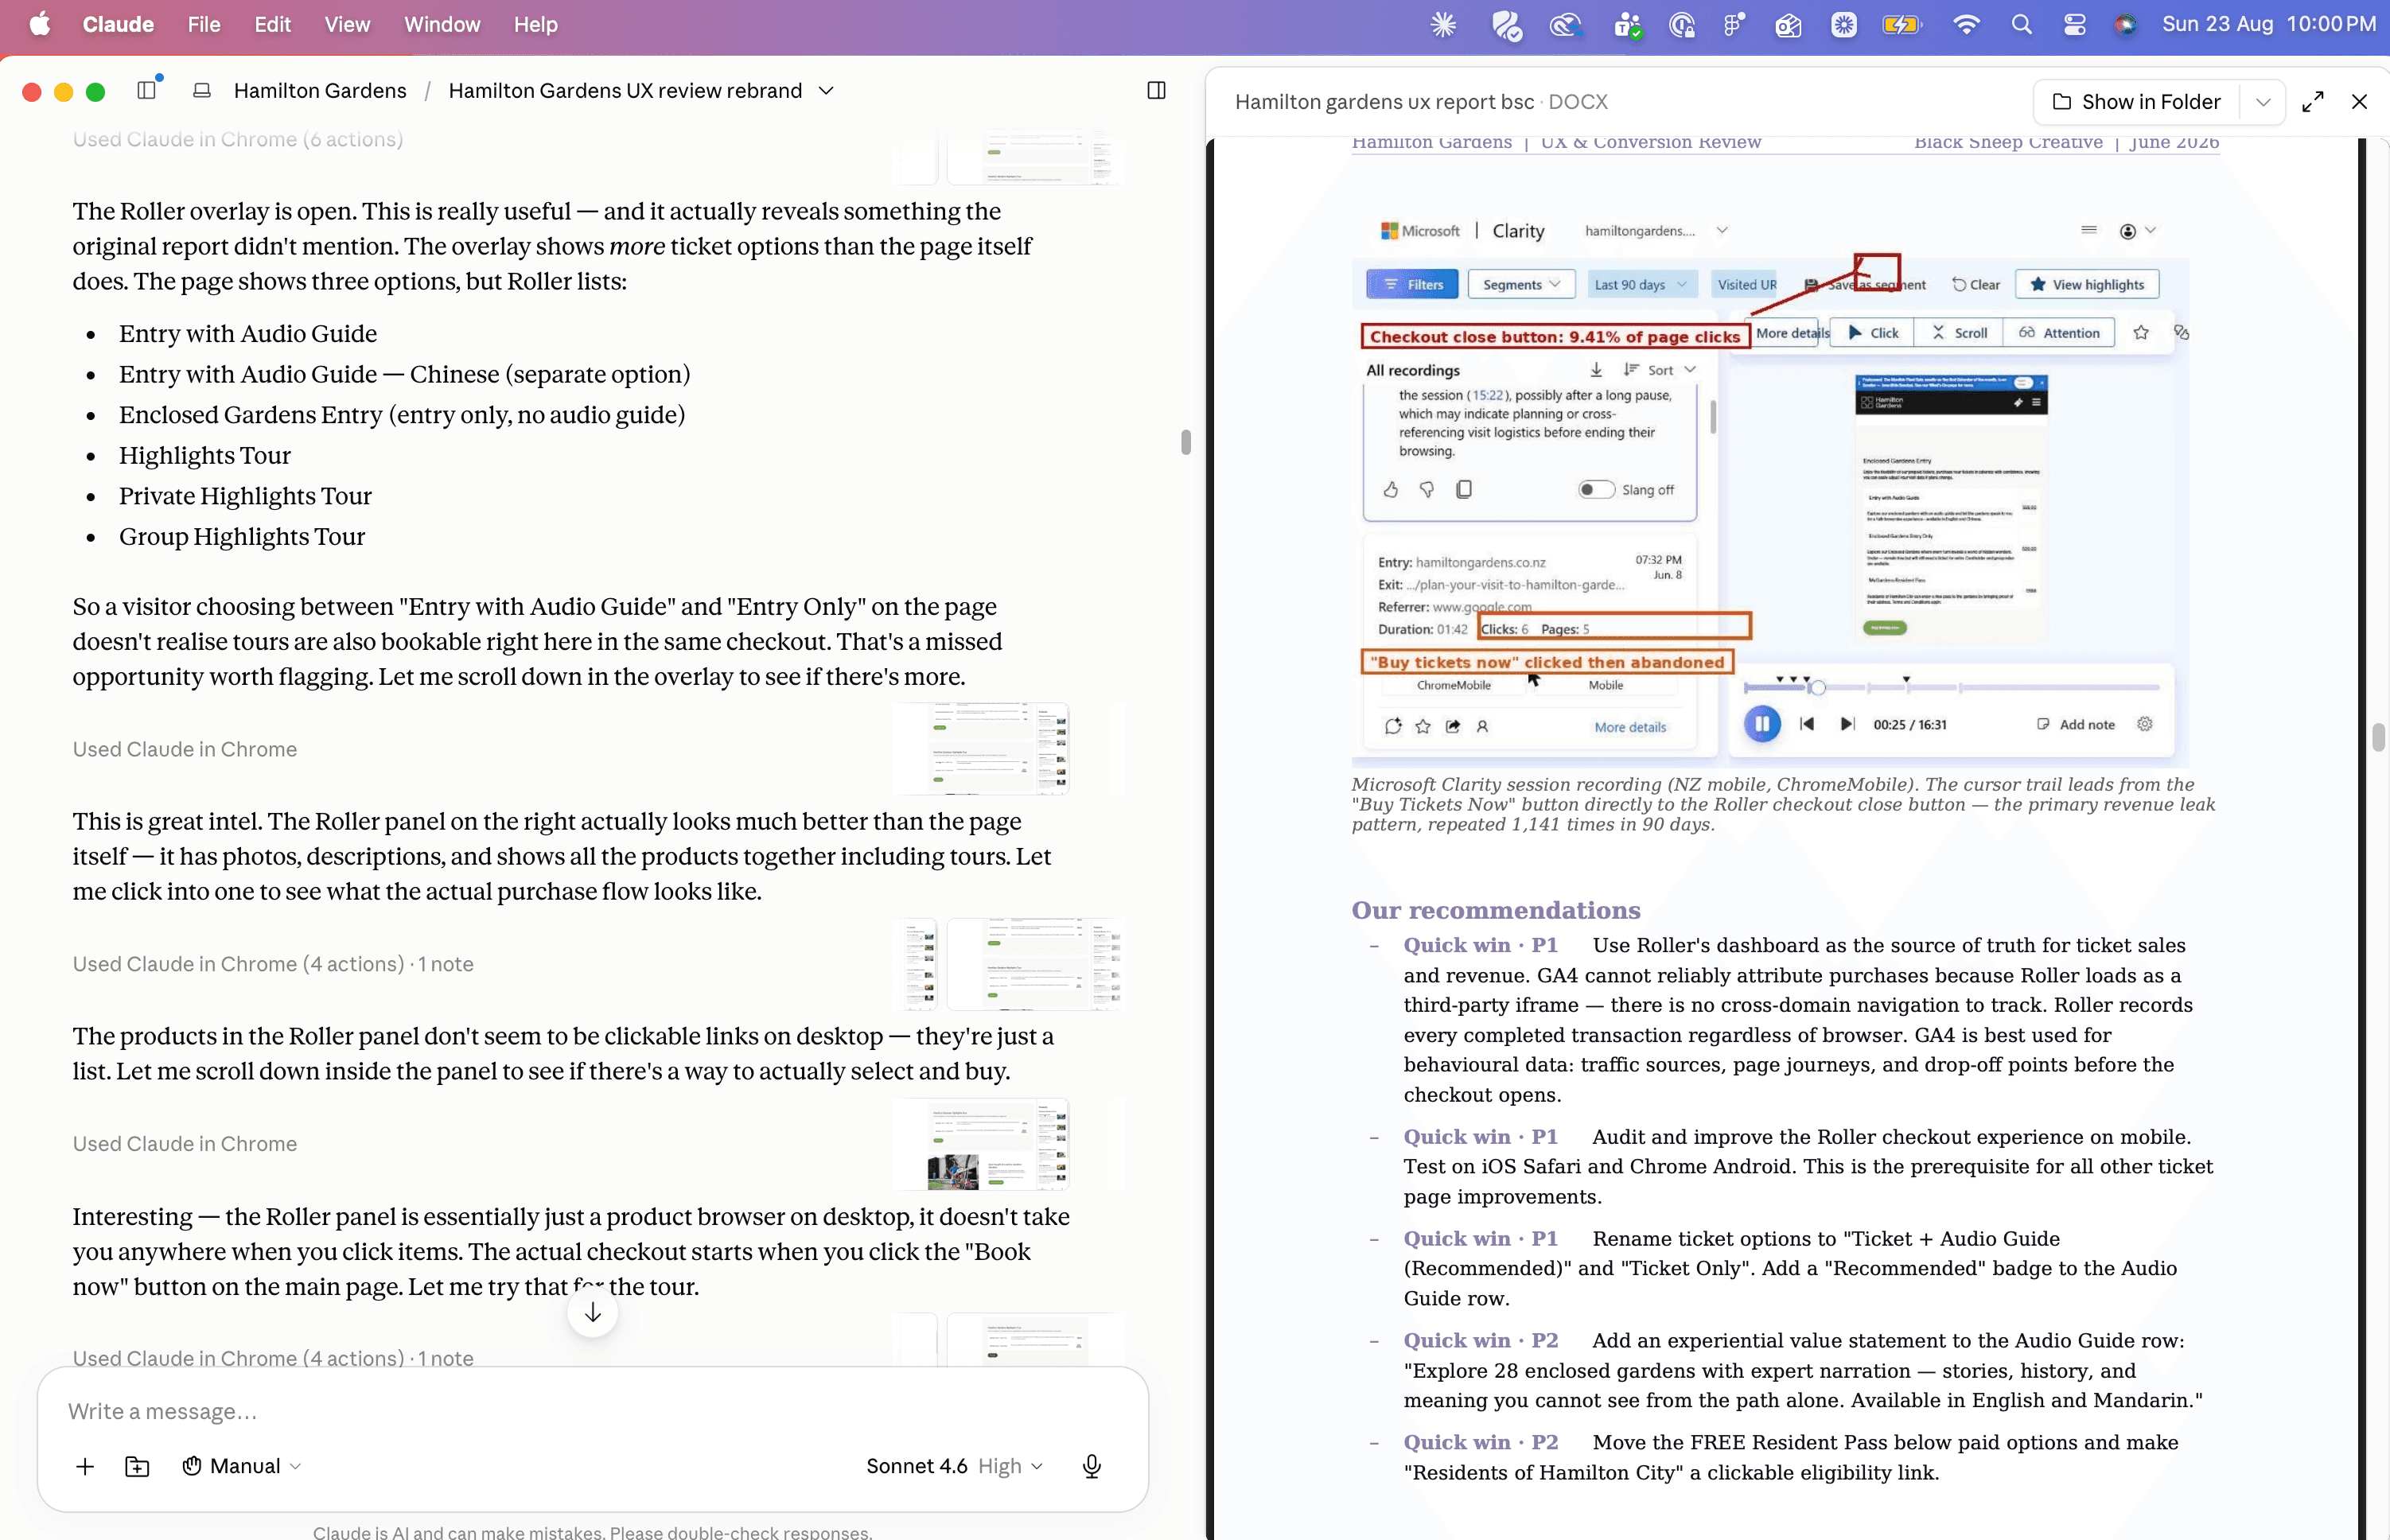Click the Clear button in Clarity
This screenshot has height=1540, width=2390.
point(1976,285)
